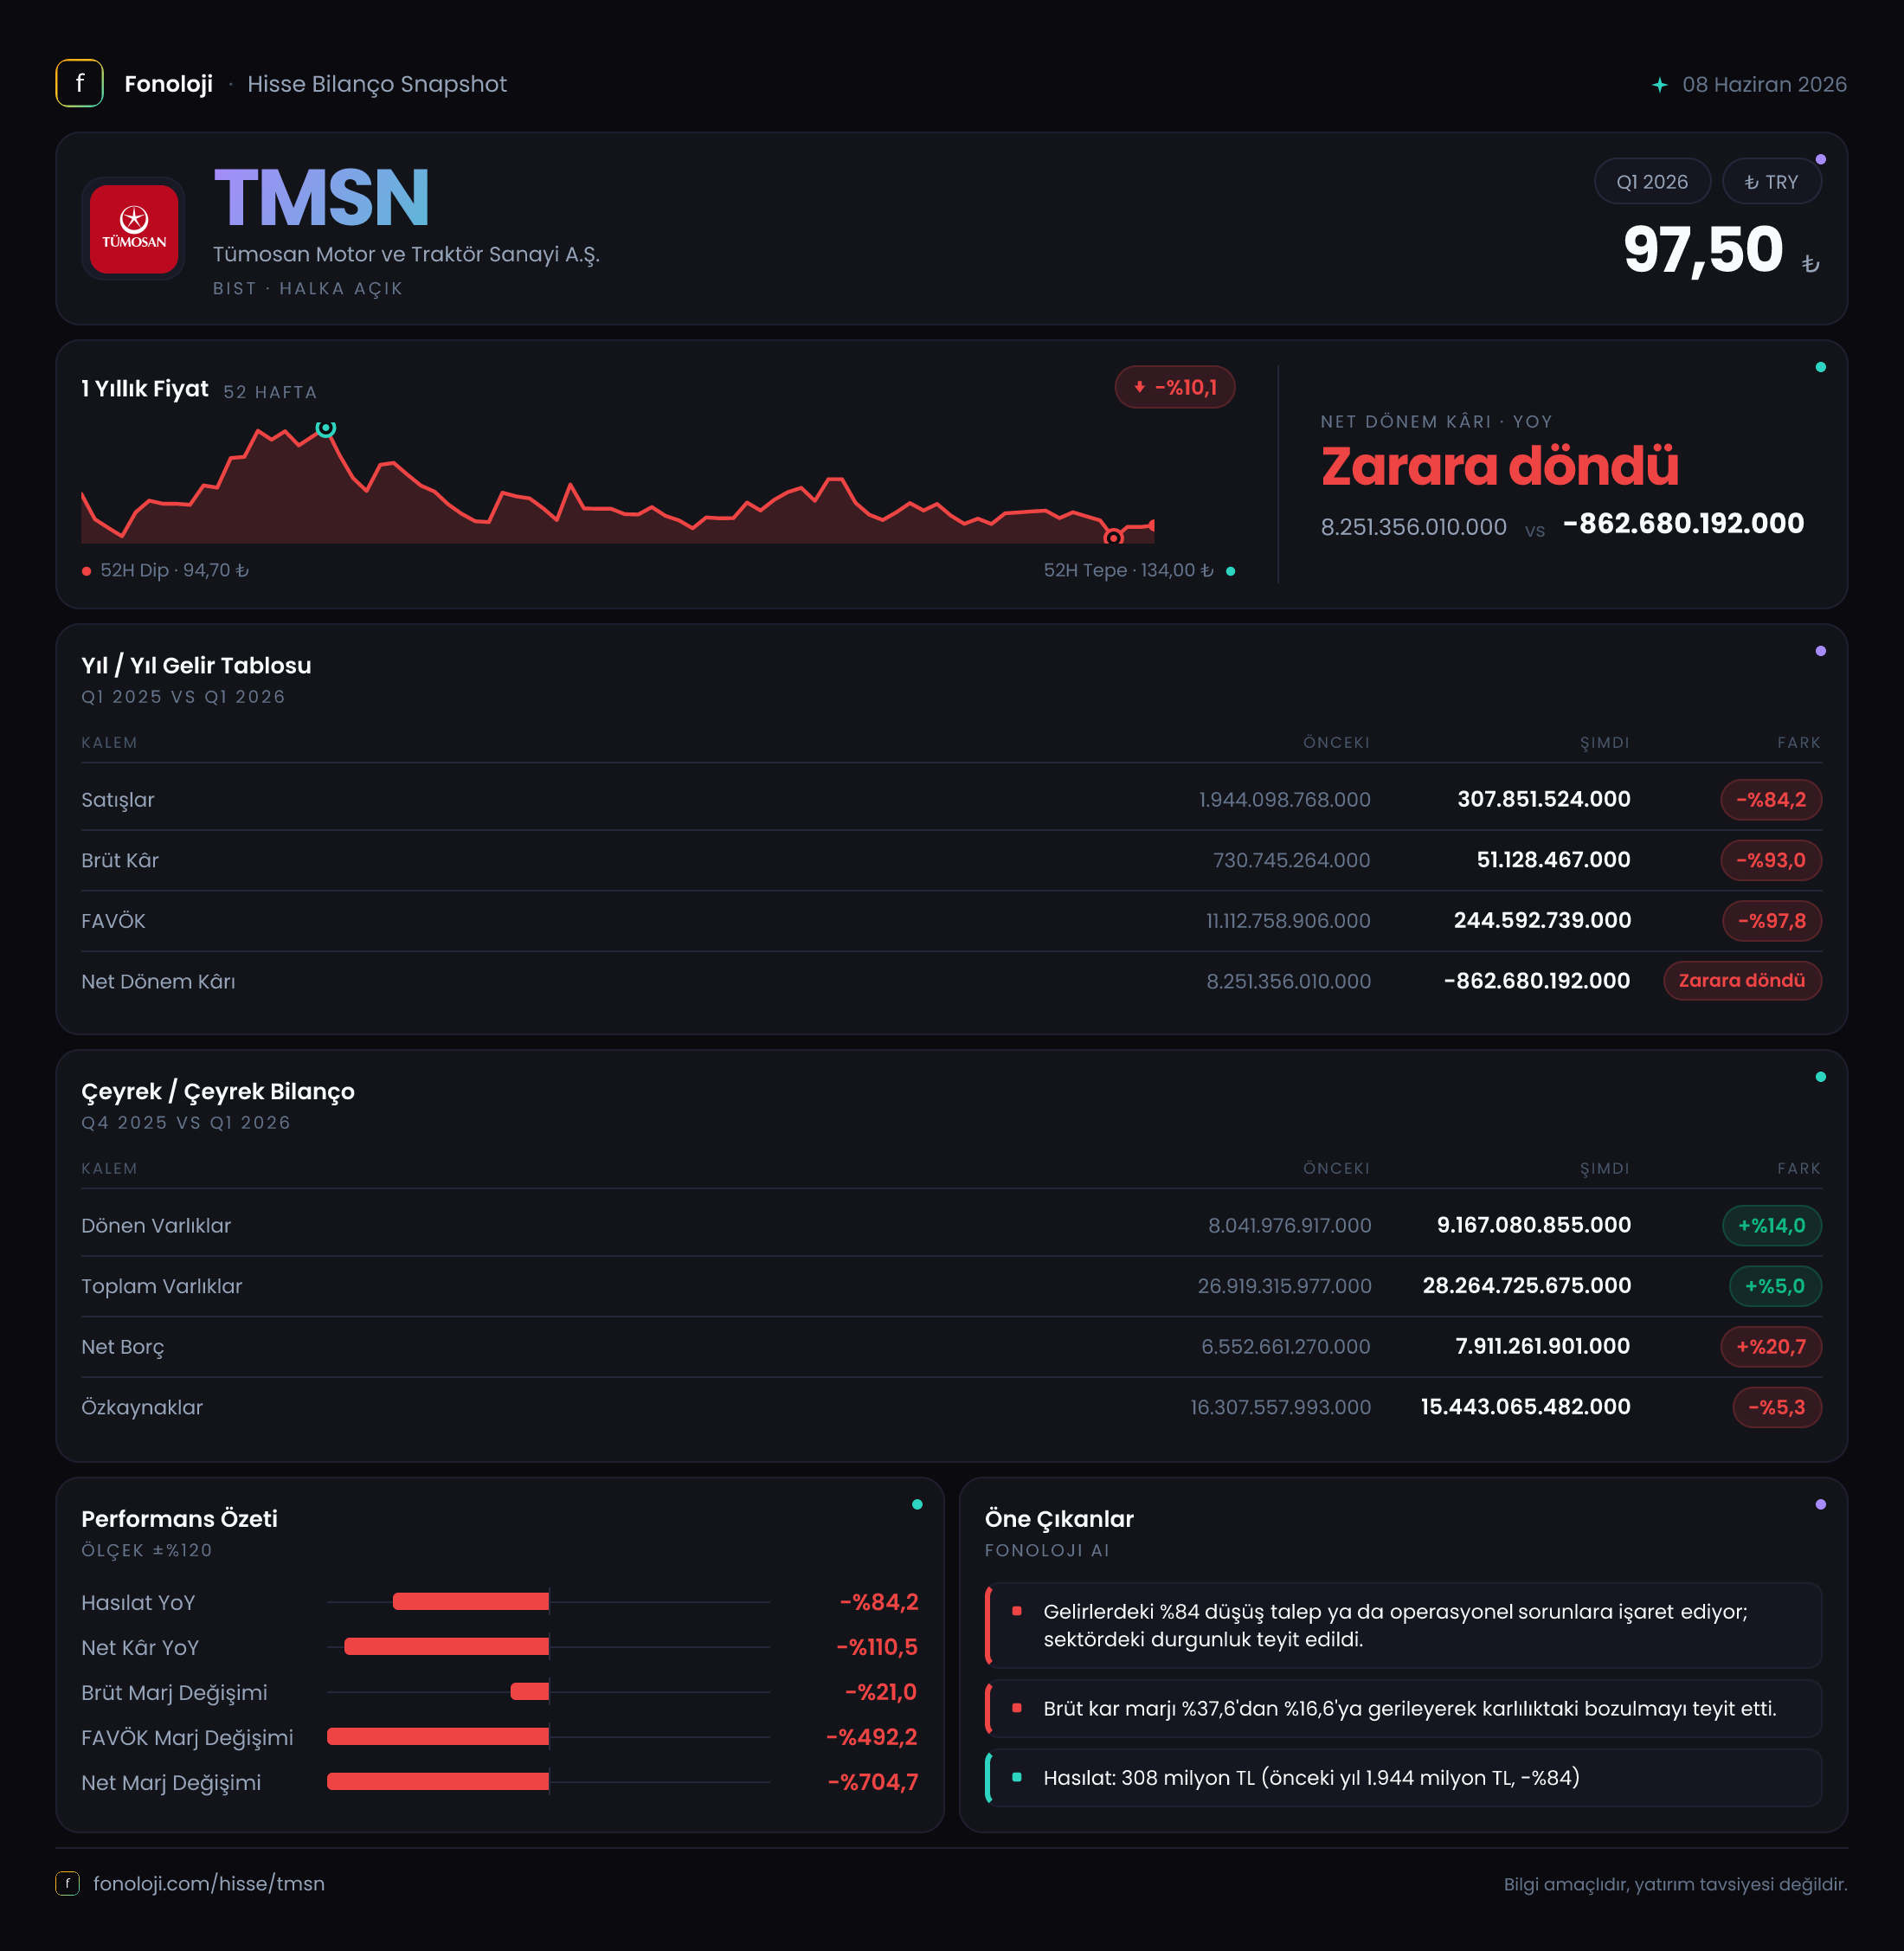
Task: Click the 52-week high marker on price chart
Action: 326,429
